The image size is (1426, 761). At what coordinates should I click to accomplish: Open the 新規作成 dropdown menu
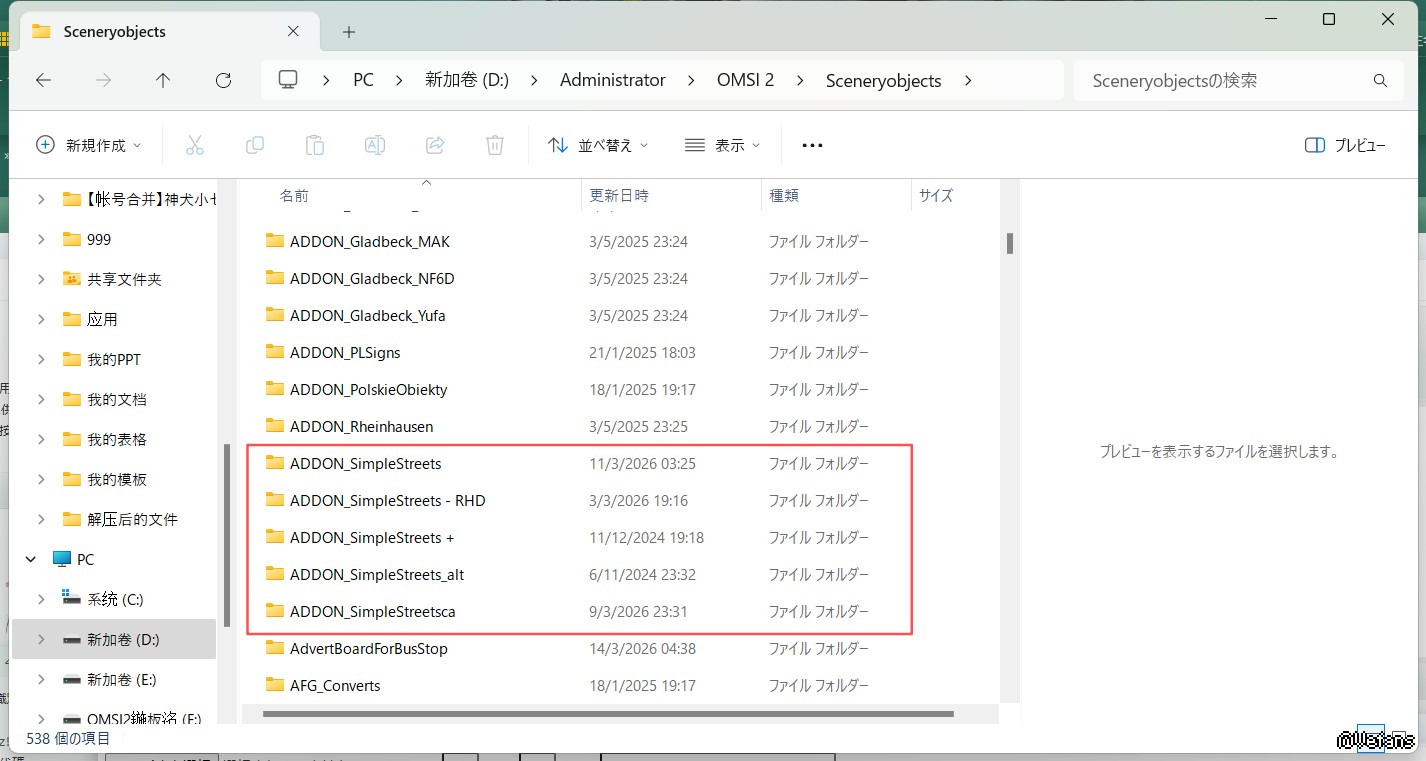[88, 145]
